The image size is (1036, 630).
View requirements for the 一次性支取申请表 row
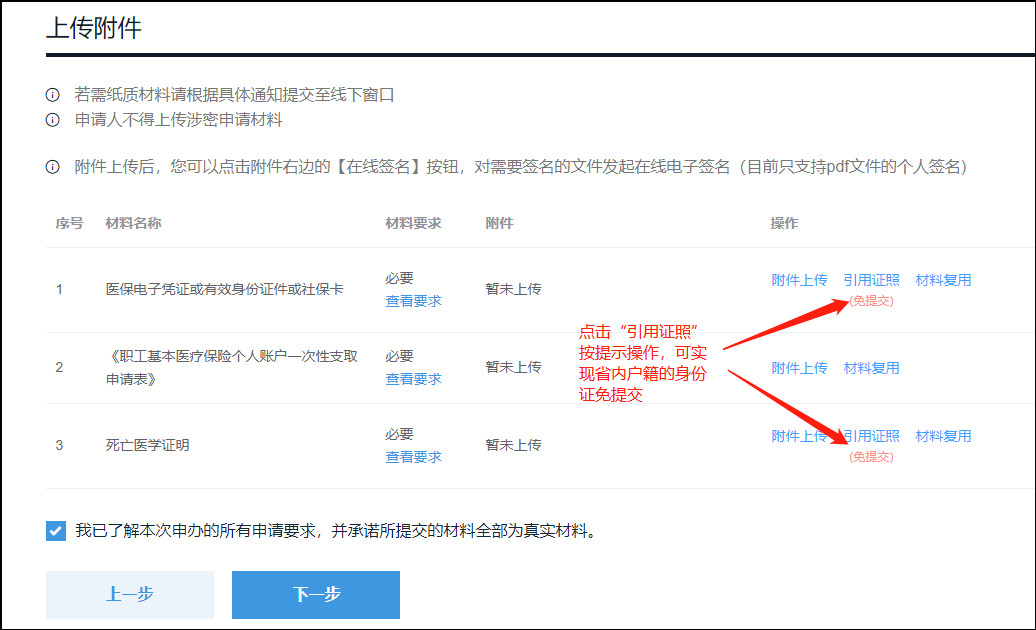tap(413, 379)
